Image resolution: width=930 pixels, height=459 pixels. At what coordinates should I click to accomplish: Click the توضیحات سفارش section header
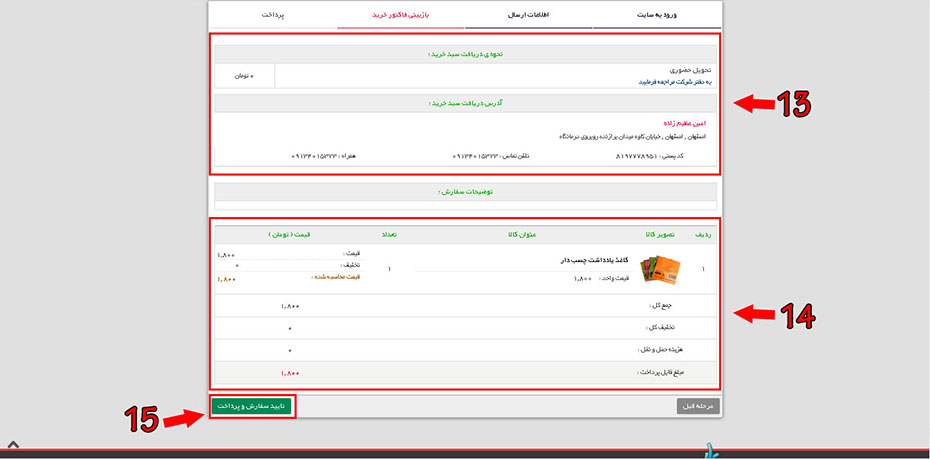(x=465, y=191)
